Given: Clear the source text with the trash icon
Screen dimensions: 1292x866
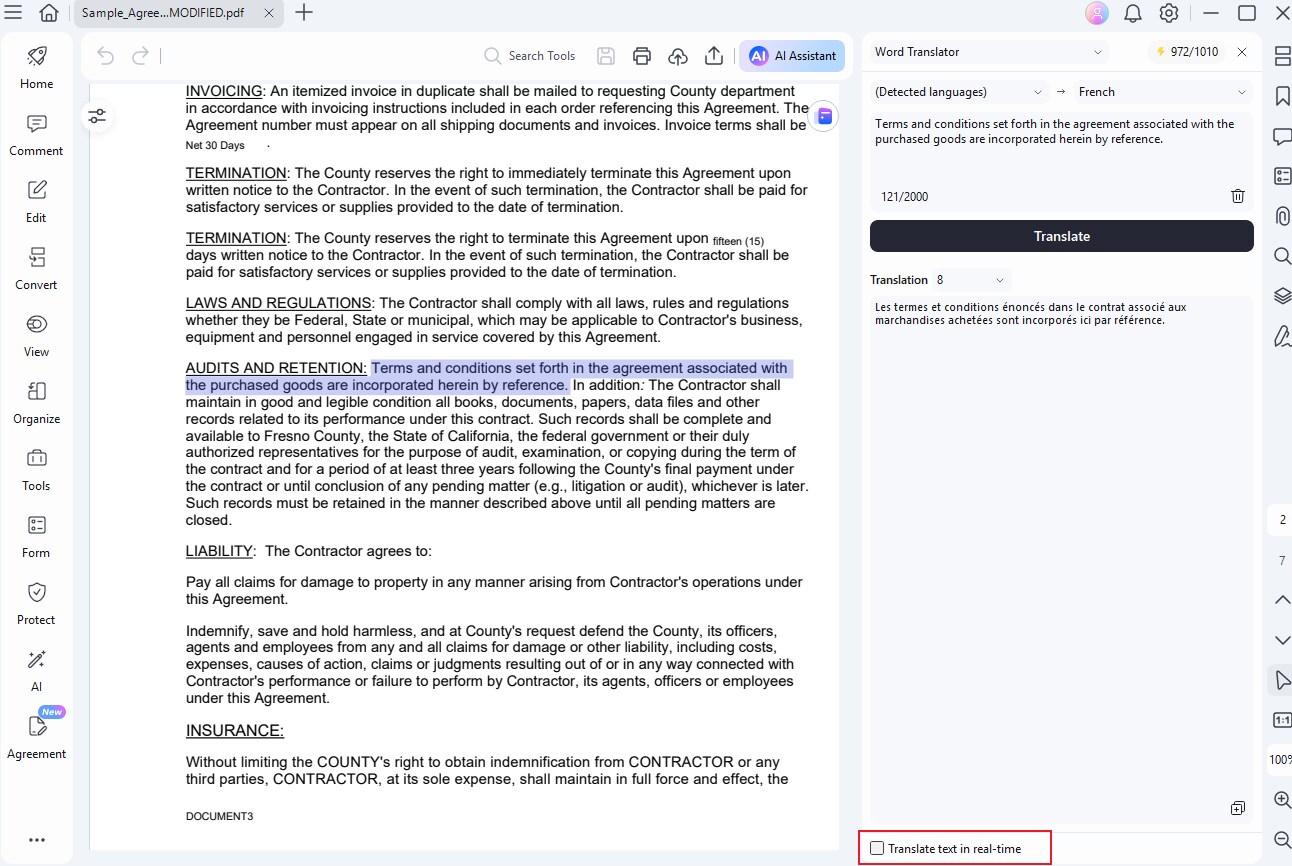Looking at the screenshot, I should [1238, 196].
